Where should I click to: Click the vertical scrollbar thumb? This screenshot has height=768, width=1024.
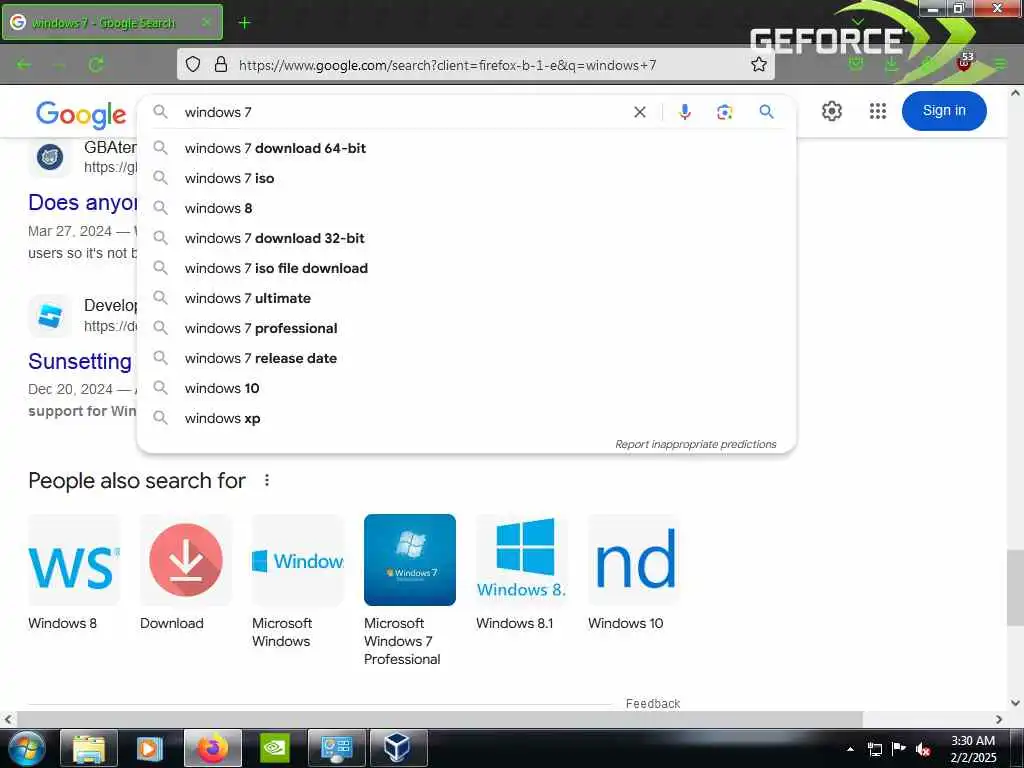pos(1015,588)
